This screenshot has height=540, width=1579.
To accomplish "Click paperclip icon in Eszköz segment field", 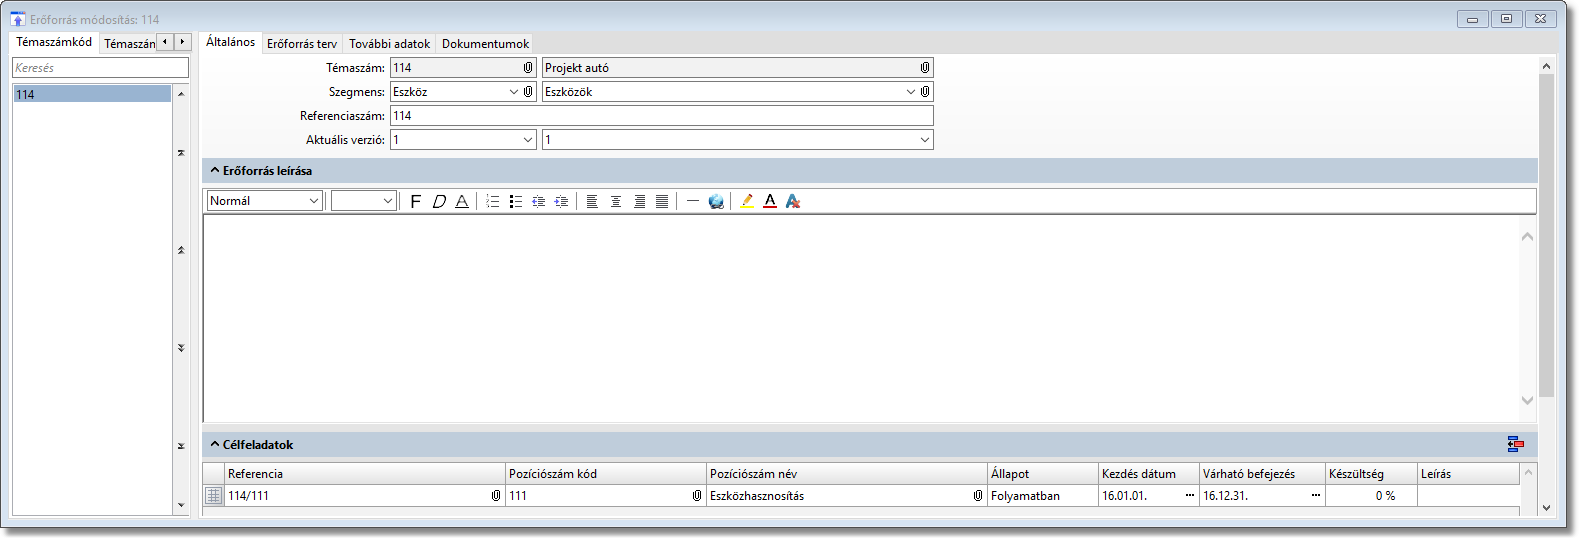I will [x=528, y=92].
